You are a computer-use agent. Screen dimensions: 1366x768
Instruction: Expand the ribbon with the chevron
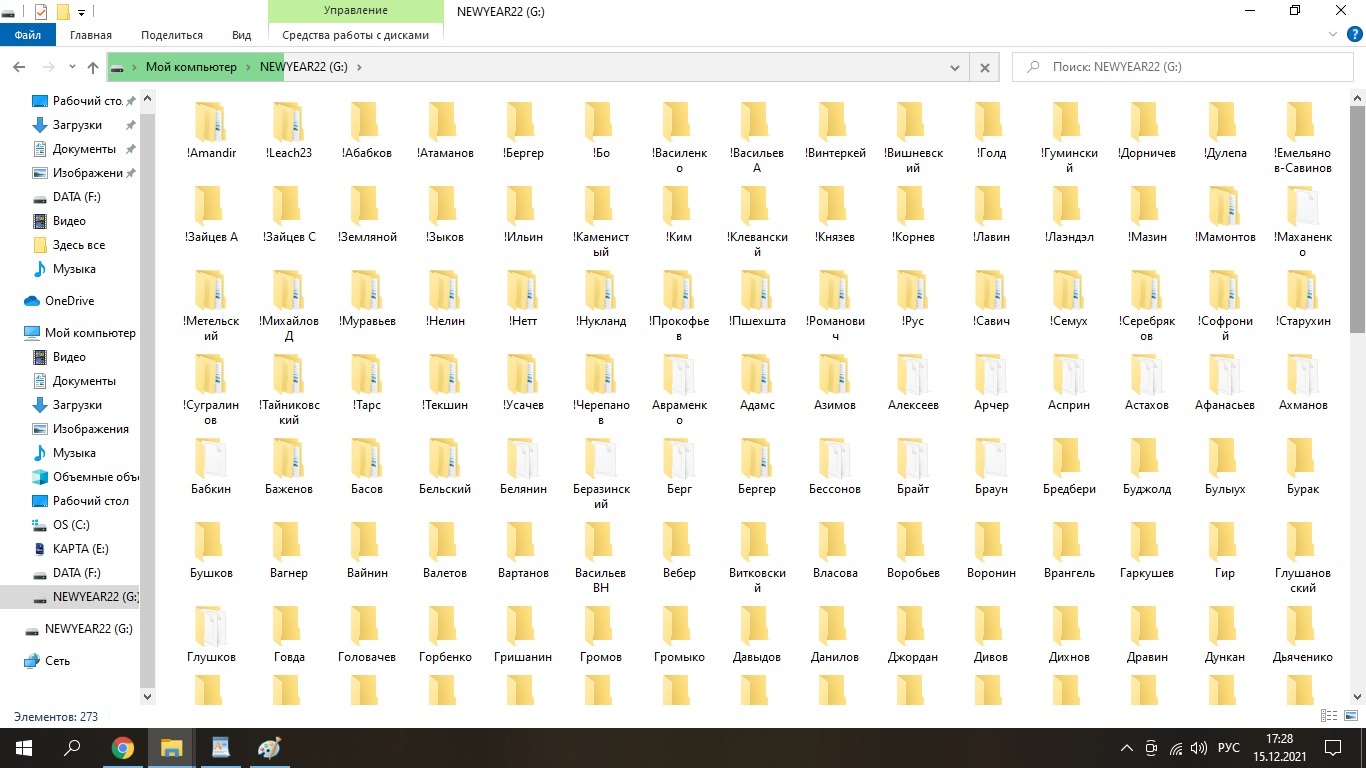1332,34
